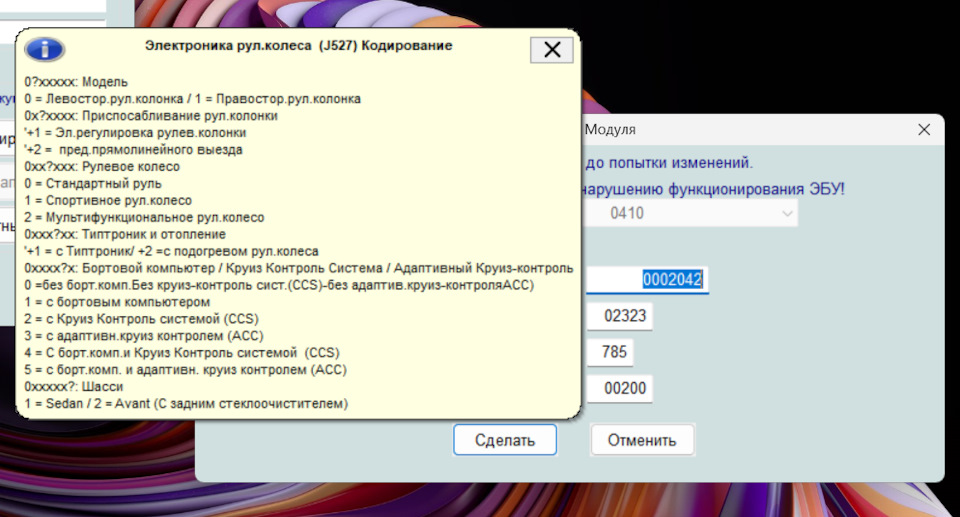Click the 0002042 coding input field
The image size is (960, 517).
pyautogui.click(x=647, y=280)
